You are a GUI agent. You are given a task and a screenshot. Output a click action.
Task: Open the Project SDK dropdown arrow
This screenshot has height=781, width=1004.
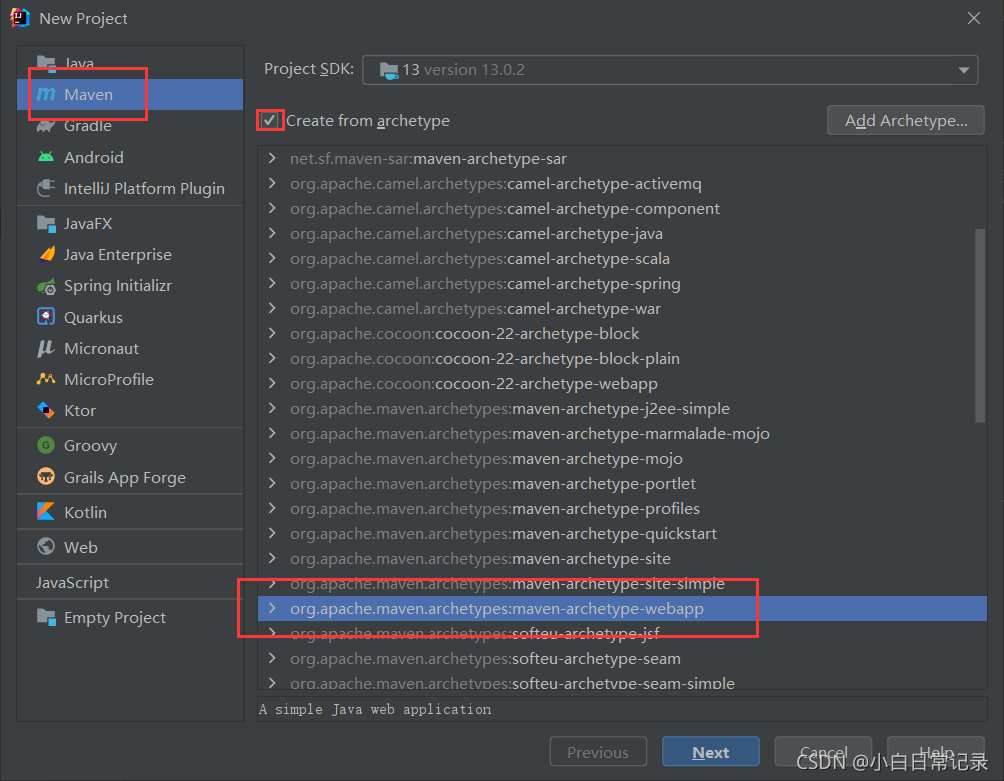pos(964,70)
